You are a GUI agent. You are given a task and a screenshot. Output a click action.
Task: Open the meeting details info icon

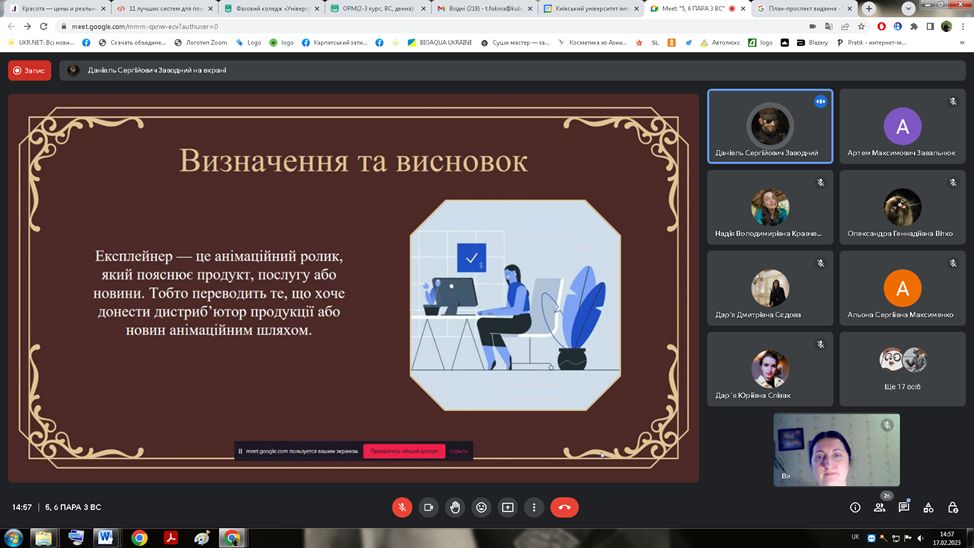tap(855, 508)
